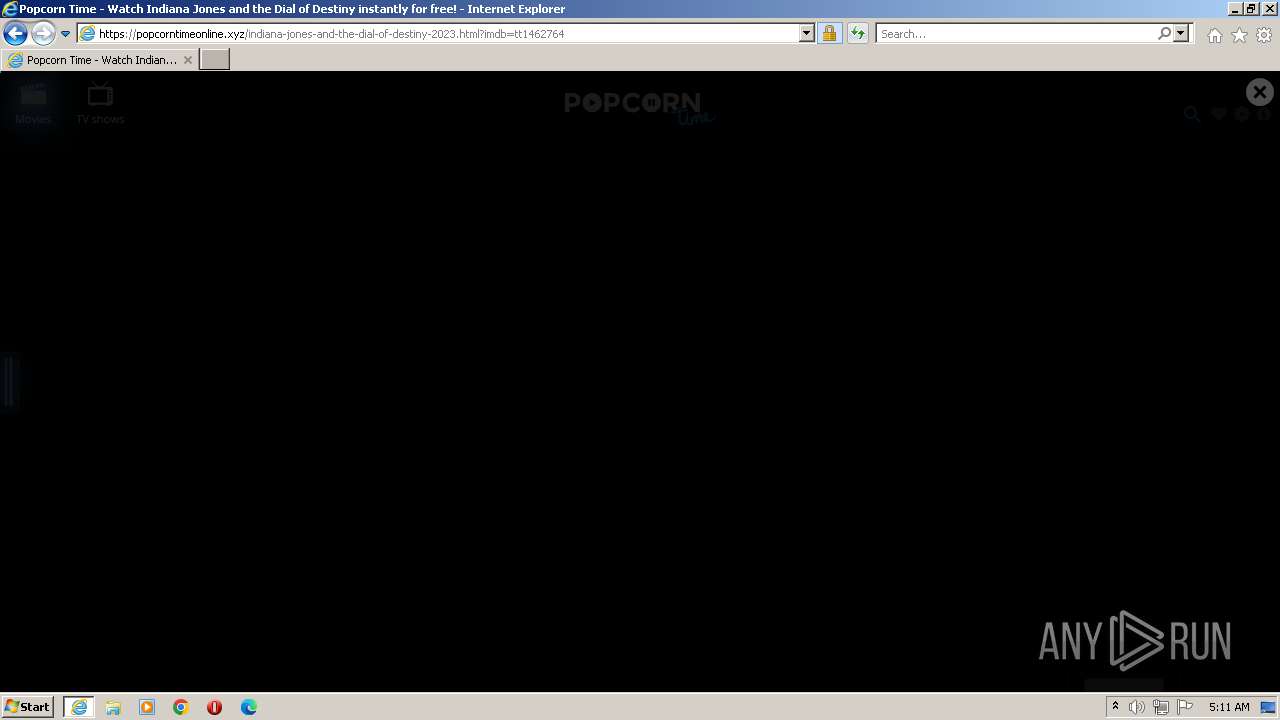
Task: Open the volume speaker tray icon
Action: click(1137, 707)
